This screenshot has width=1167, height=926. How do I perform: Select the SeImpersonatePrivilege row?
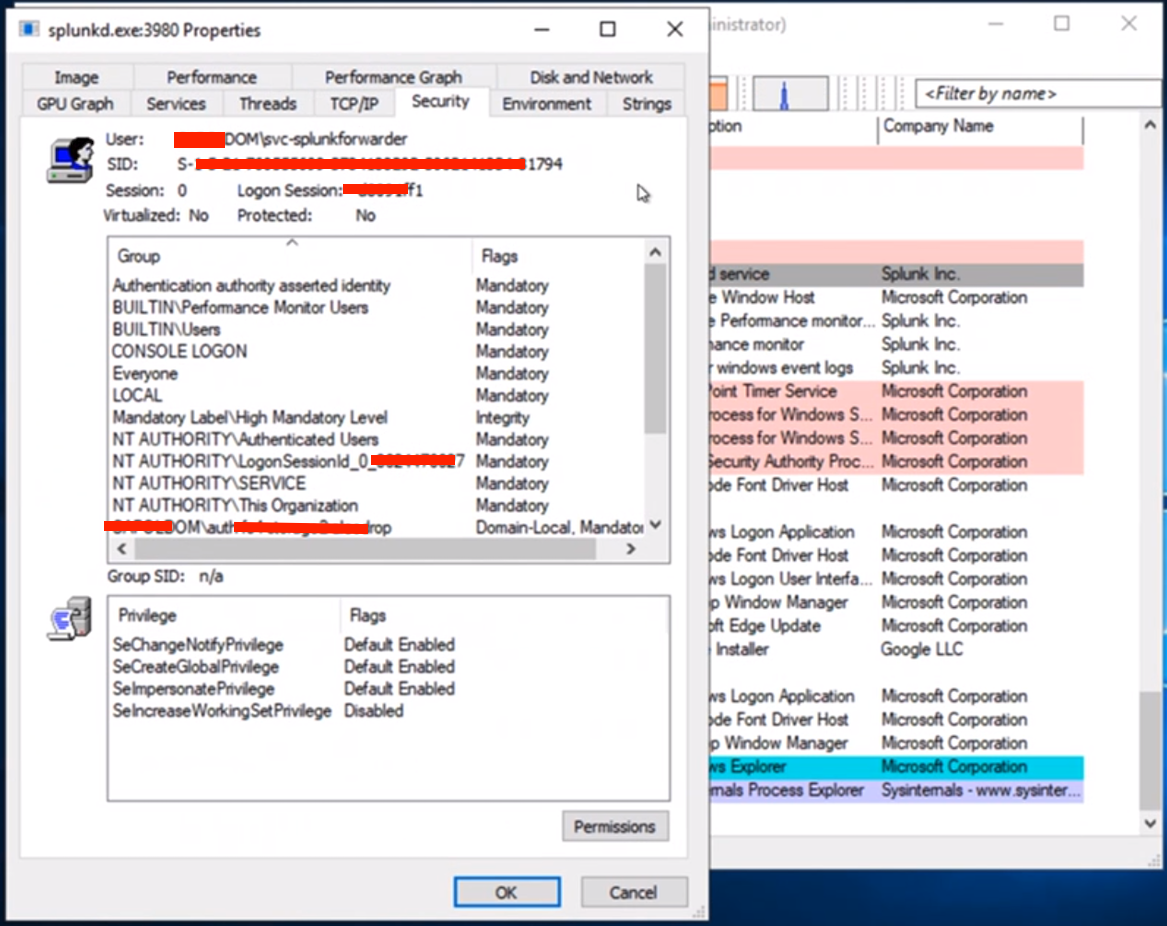point(194,689)
